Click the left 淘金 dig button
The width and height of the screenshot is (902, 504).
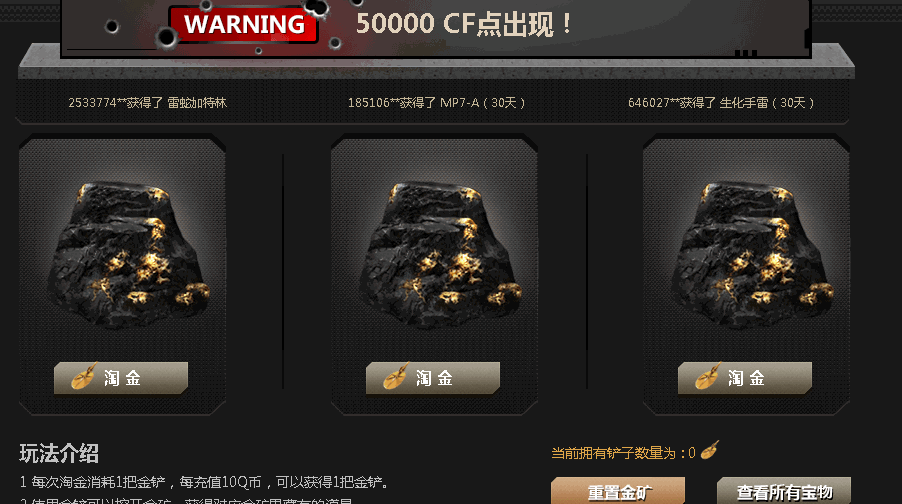coord(121,378)
